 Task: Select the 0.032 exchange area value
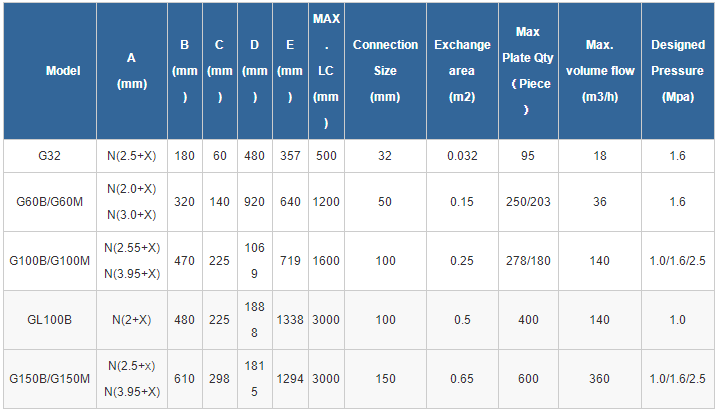[462, 156]
